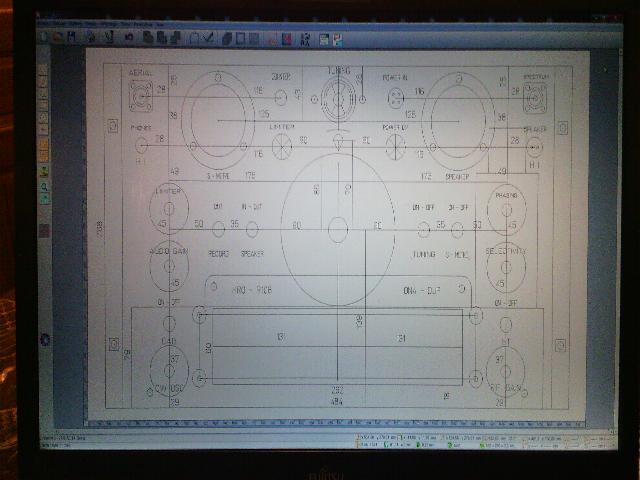Save the drawing using the floppy disk icon
The height and width of the screenshot is (480, 640).
[72, 37]
